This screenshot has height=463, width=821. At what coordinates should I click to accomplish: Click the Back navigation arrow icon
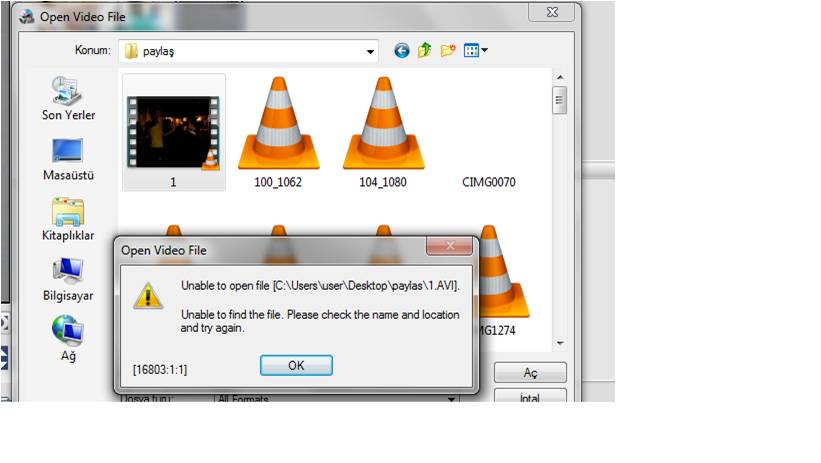(402, 50)
